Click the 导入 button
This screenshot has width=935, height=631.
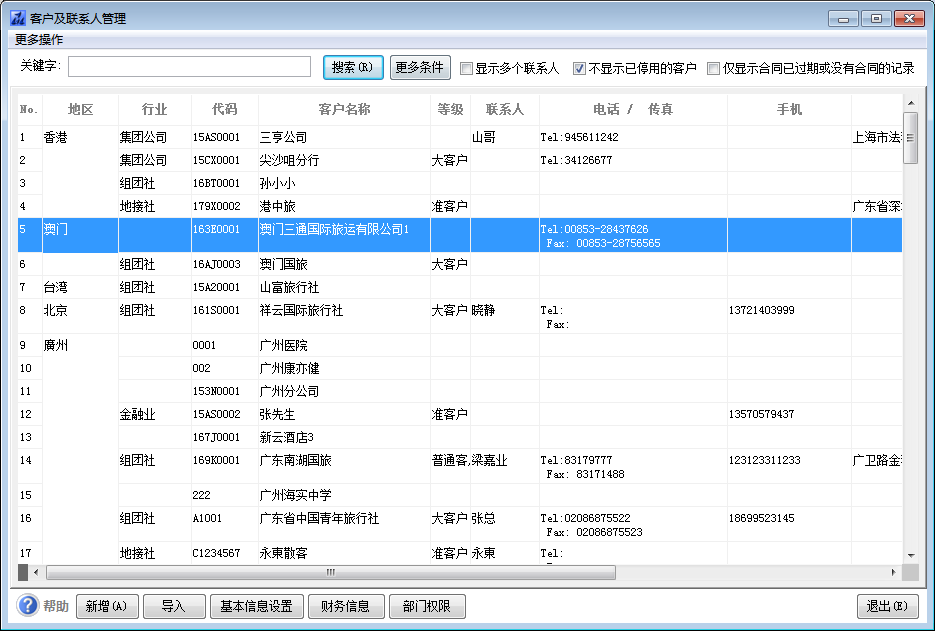click(174, 606)
